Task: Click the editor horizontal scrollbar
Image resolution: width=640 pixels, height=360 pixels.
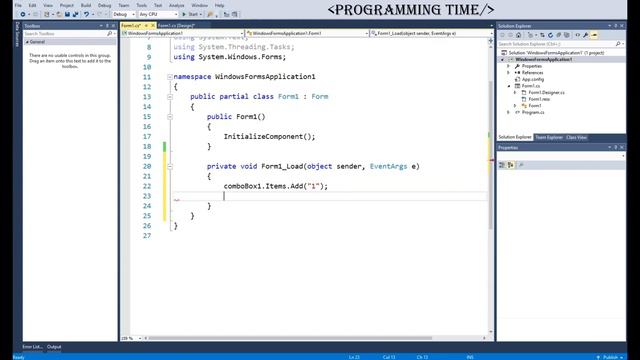Action: click(x=290, y=338)
